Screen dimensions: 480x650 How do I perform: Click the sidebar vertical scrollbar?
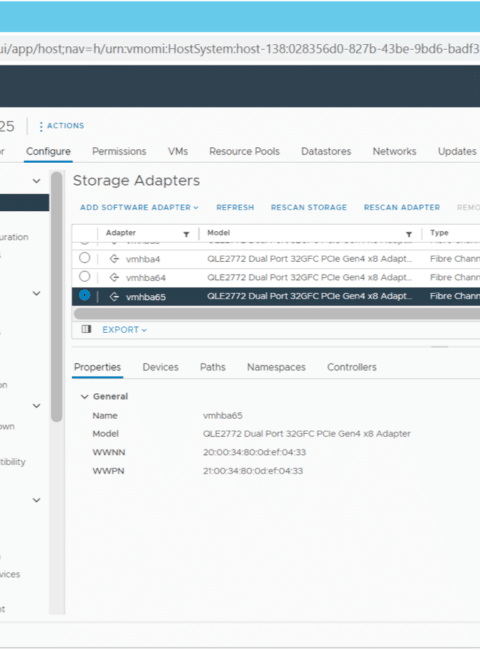click(x=57, y=296)
